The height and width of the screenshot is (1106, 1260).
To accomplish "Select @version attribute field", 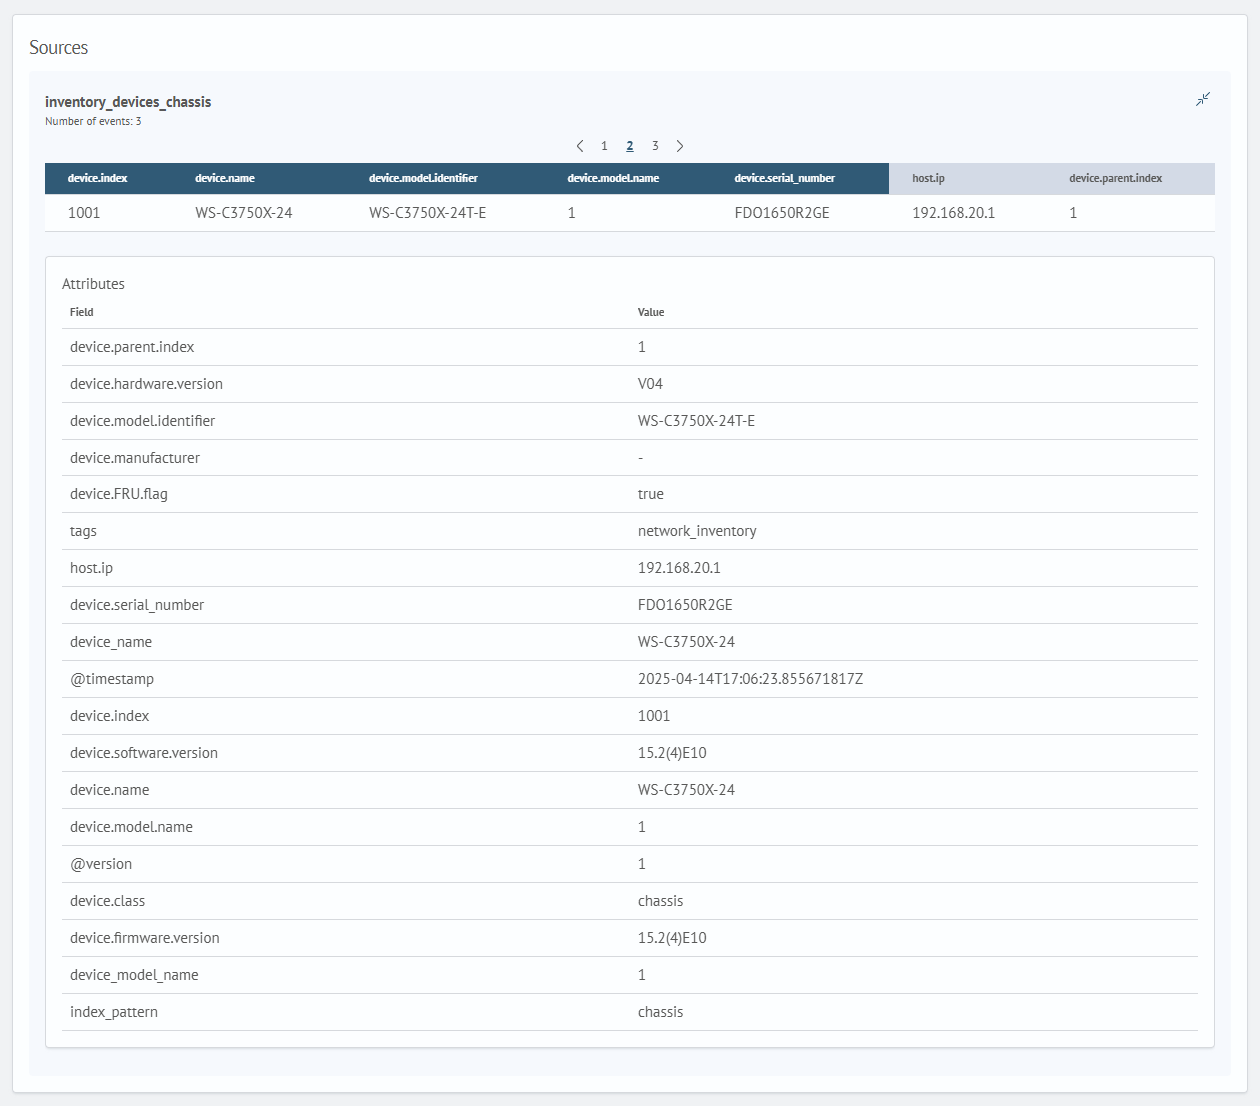I will [101, 864].
